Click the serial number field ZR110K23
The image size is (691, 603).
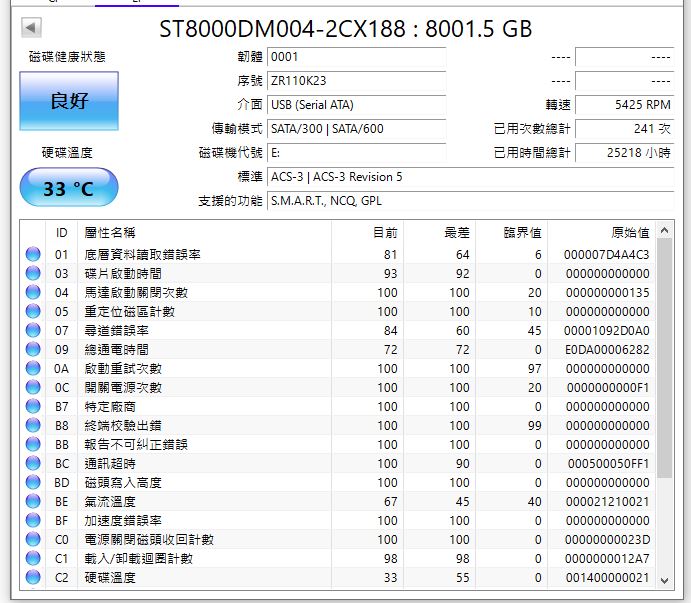(x=357, y=81)
